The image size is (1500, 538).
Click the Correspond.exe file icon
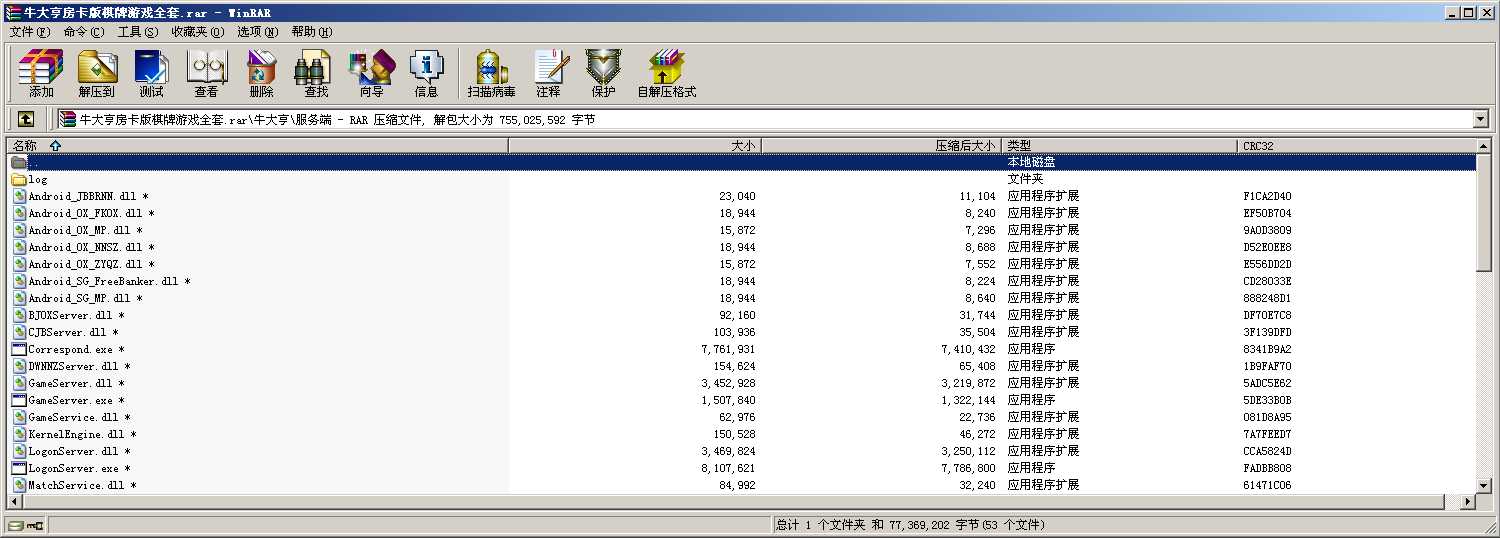[x=19, y=349]
